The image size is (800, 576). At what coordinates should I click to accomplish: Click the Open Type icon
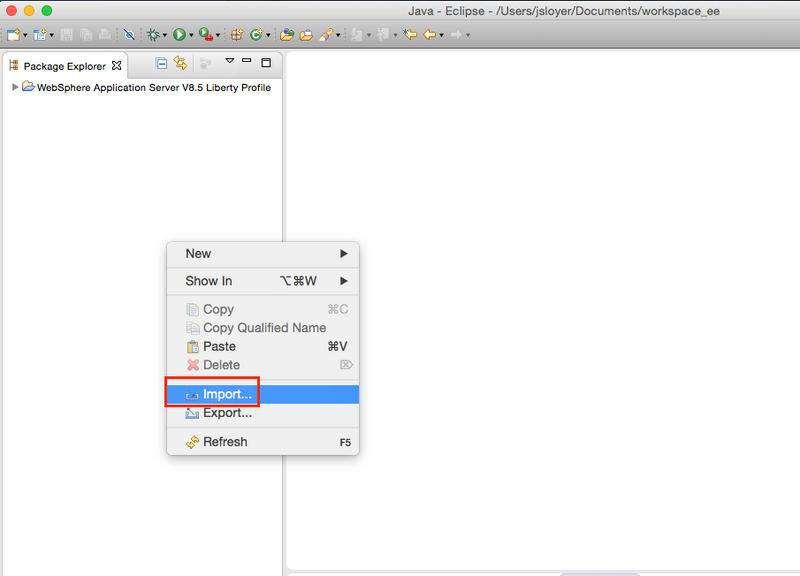[287, 35]
